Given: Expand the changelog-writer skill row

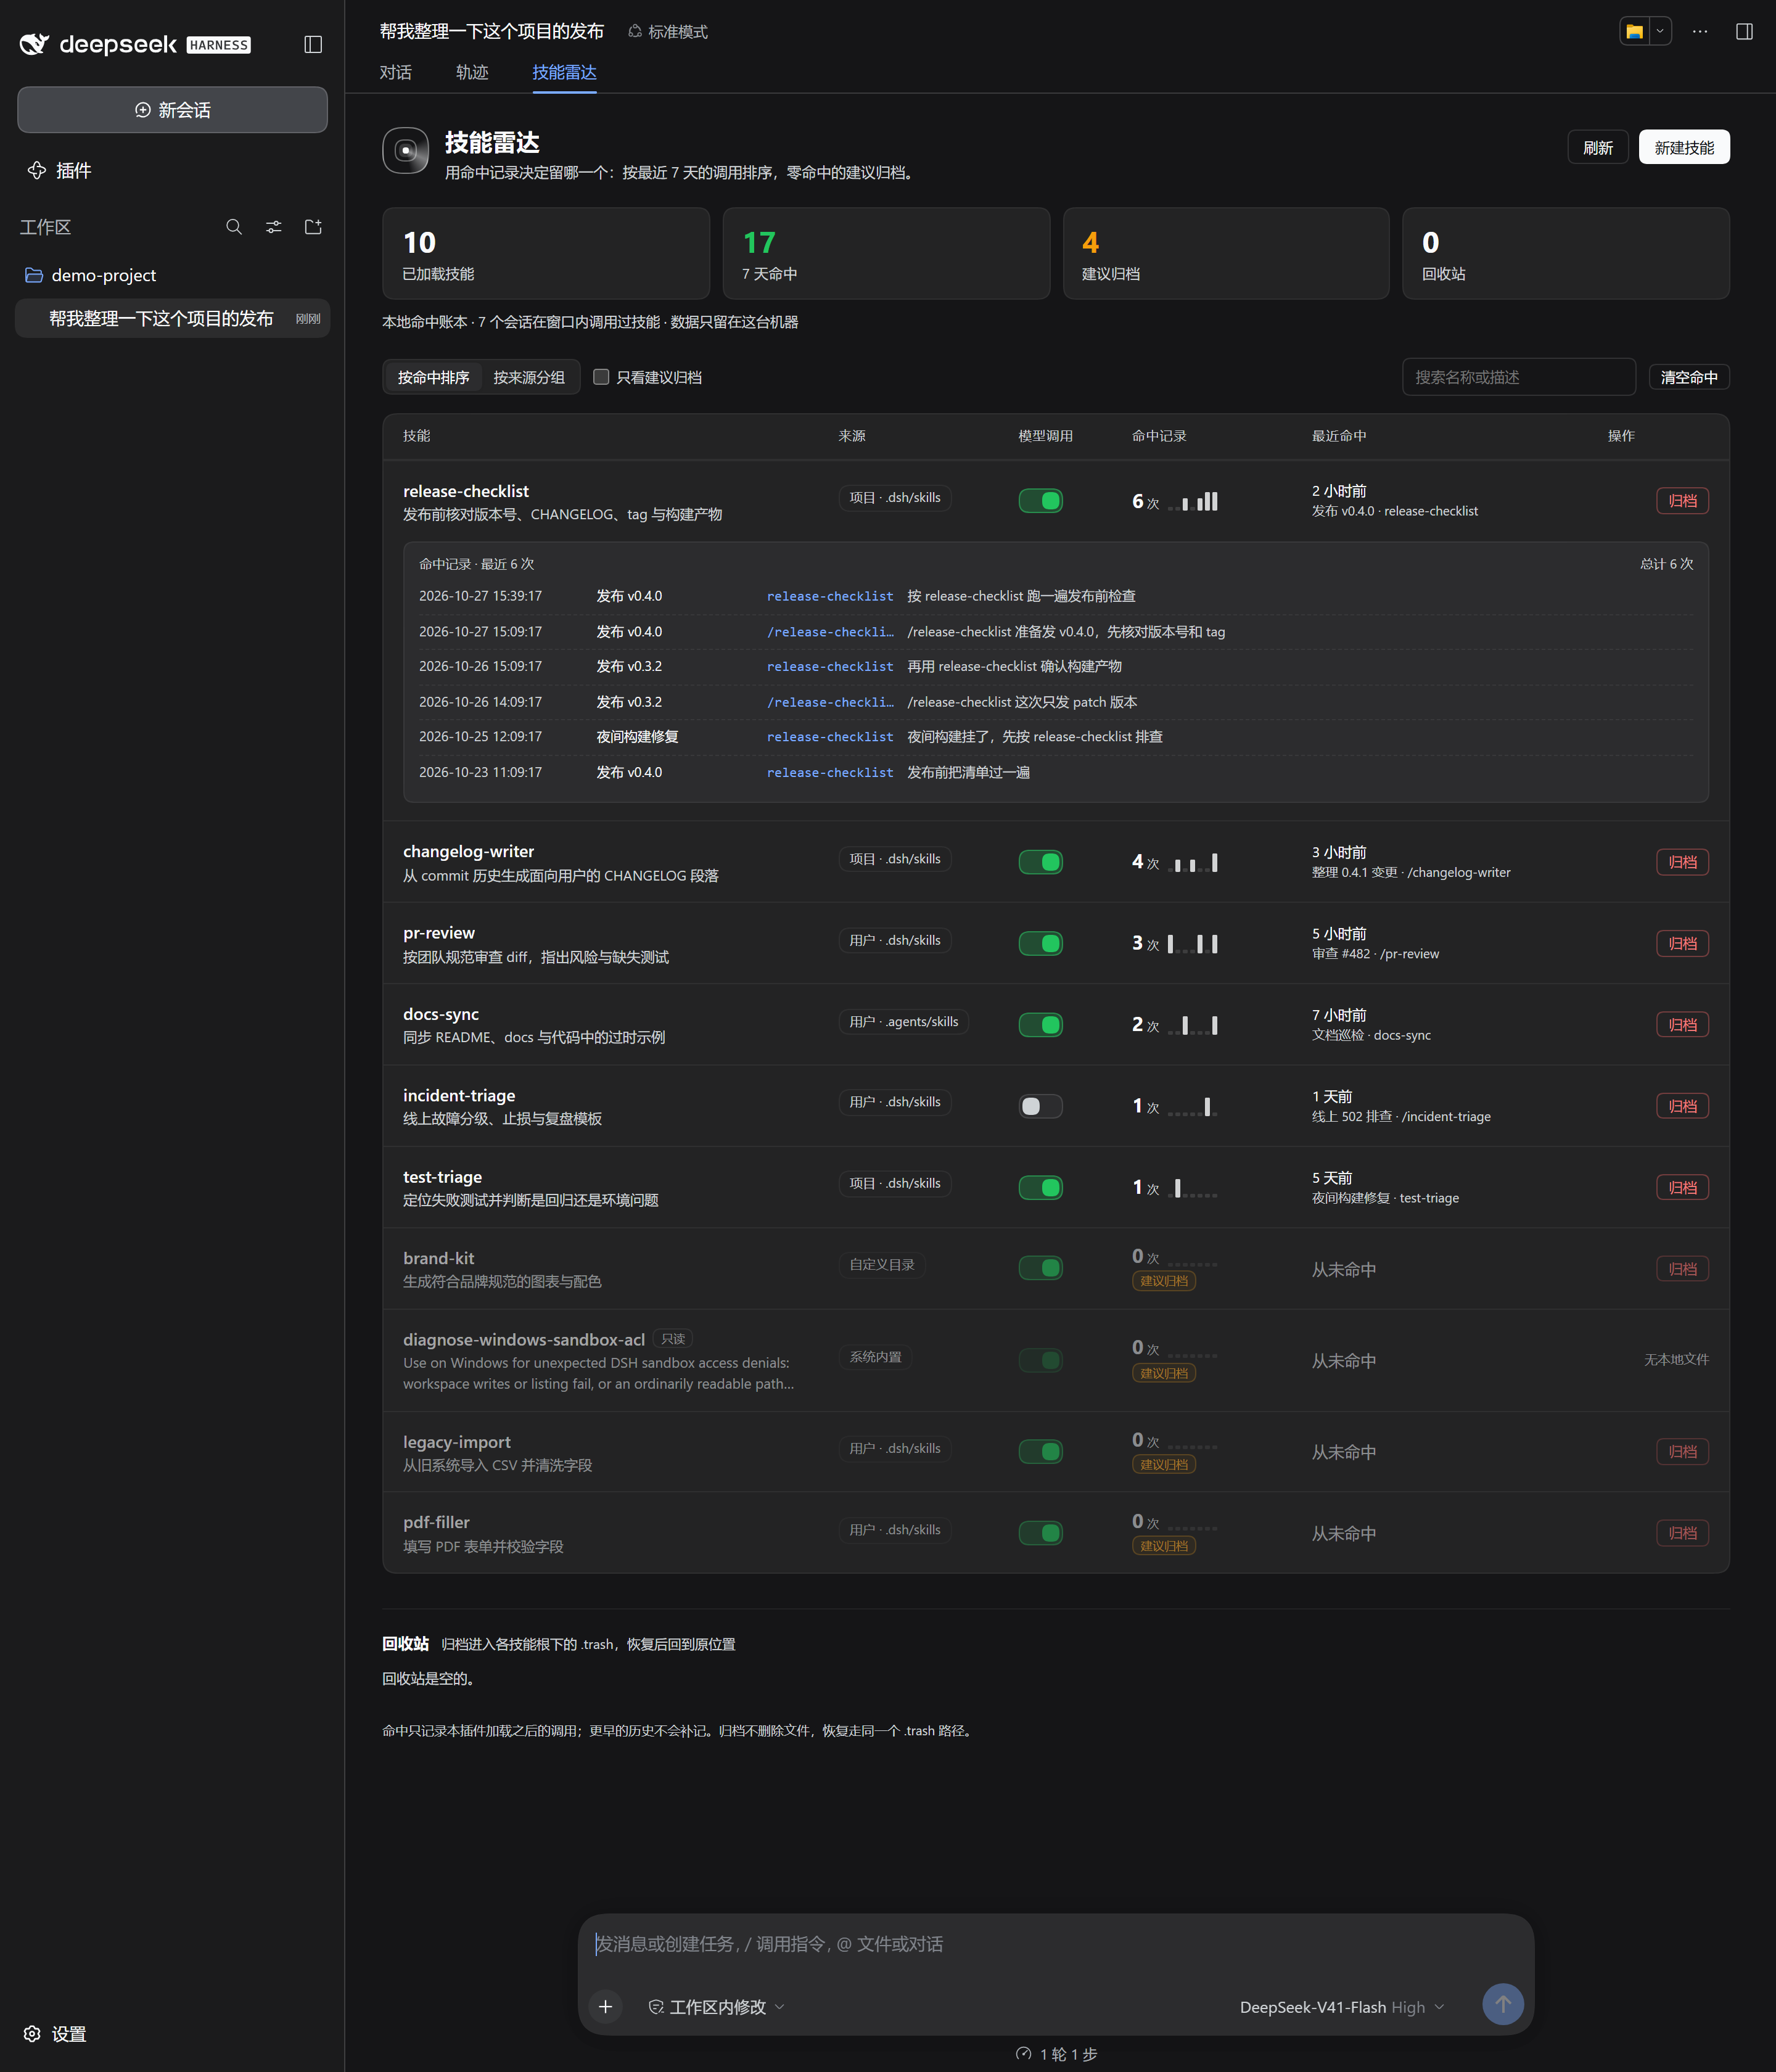Looking at the screenshot, I should (x=1056, y=862).
